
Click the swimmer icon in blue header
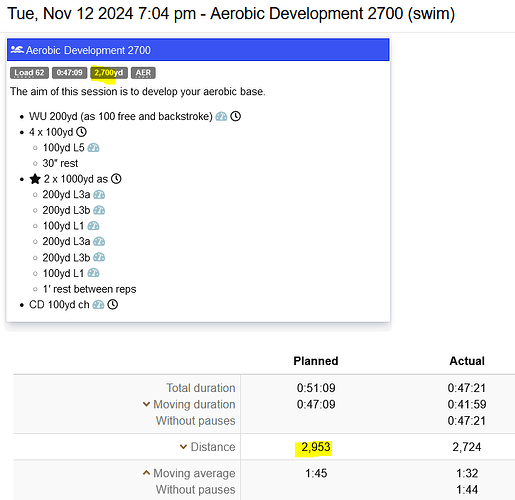tap(17, 50)
